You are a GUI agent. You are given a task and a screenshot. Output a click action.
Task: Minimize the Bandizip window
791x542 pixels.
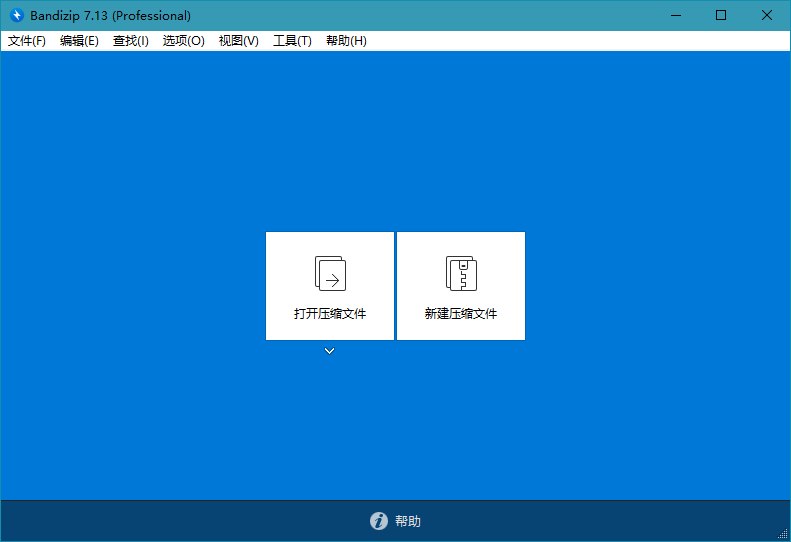pos(675,15)
